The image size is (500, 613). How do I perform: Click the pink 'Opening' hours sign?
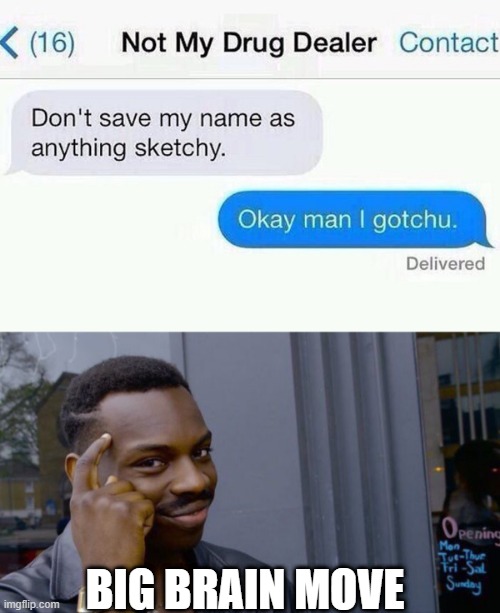(x=471, y=530)
